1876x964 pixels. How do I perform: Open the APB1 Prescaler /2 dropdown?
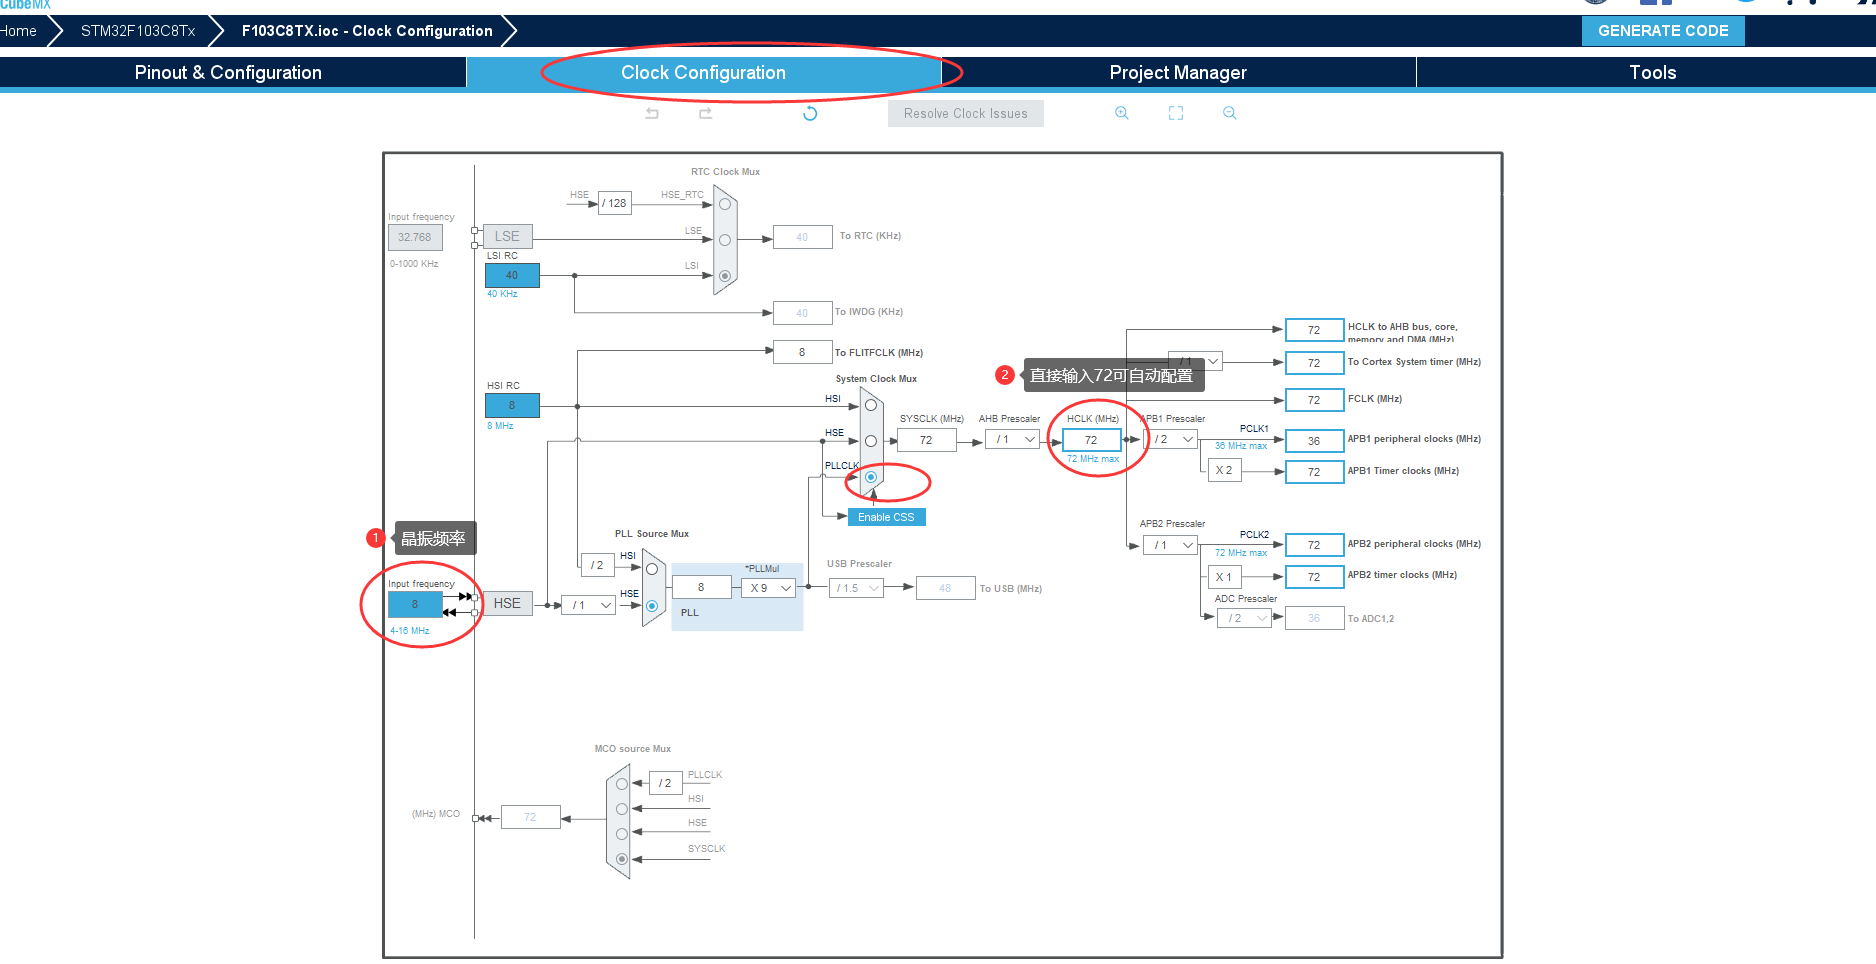(1171, 439)
